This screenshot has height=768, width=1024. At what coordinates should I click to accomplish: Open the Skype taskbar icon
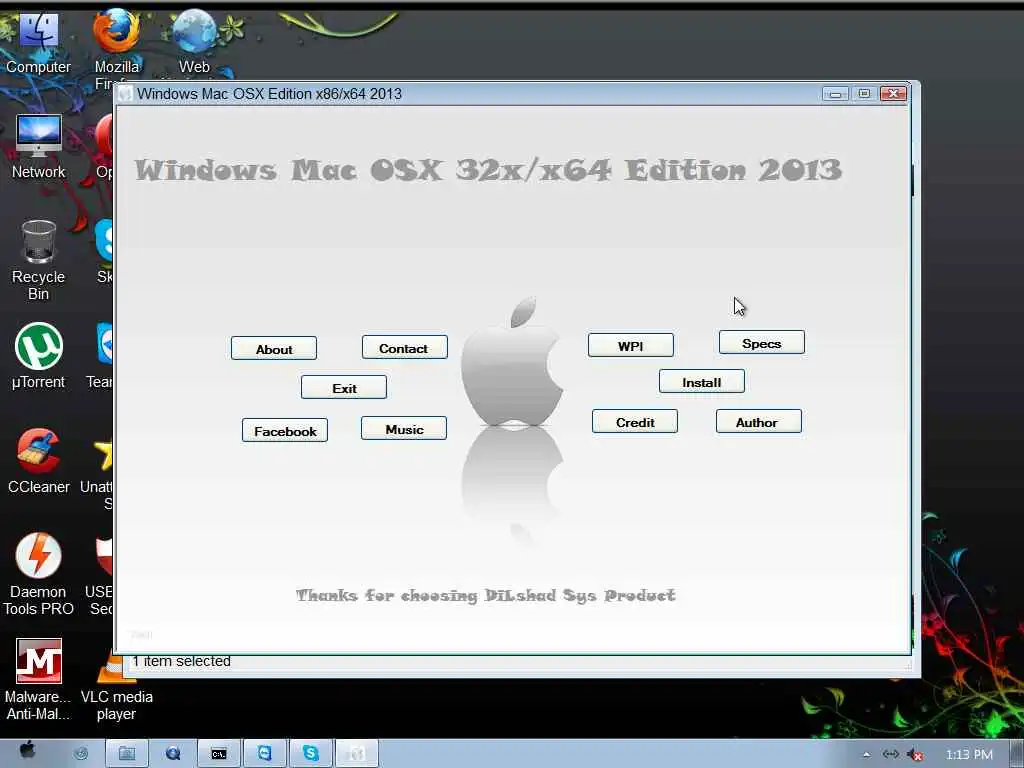coord(311,754)
